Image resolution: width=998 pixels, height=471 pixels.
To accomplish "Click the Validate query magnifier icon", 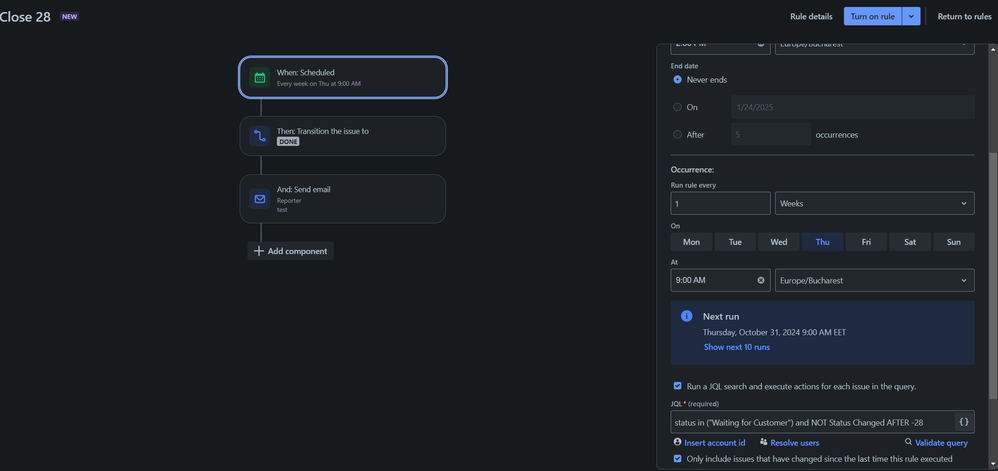I will tap(908, 442).
